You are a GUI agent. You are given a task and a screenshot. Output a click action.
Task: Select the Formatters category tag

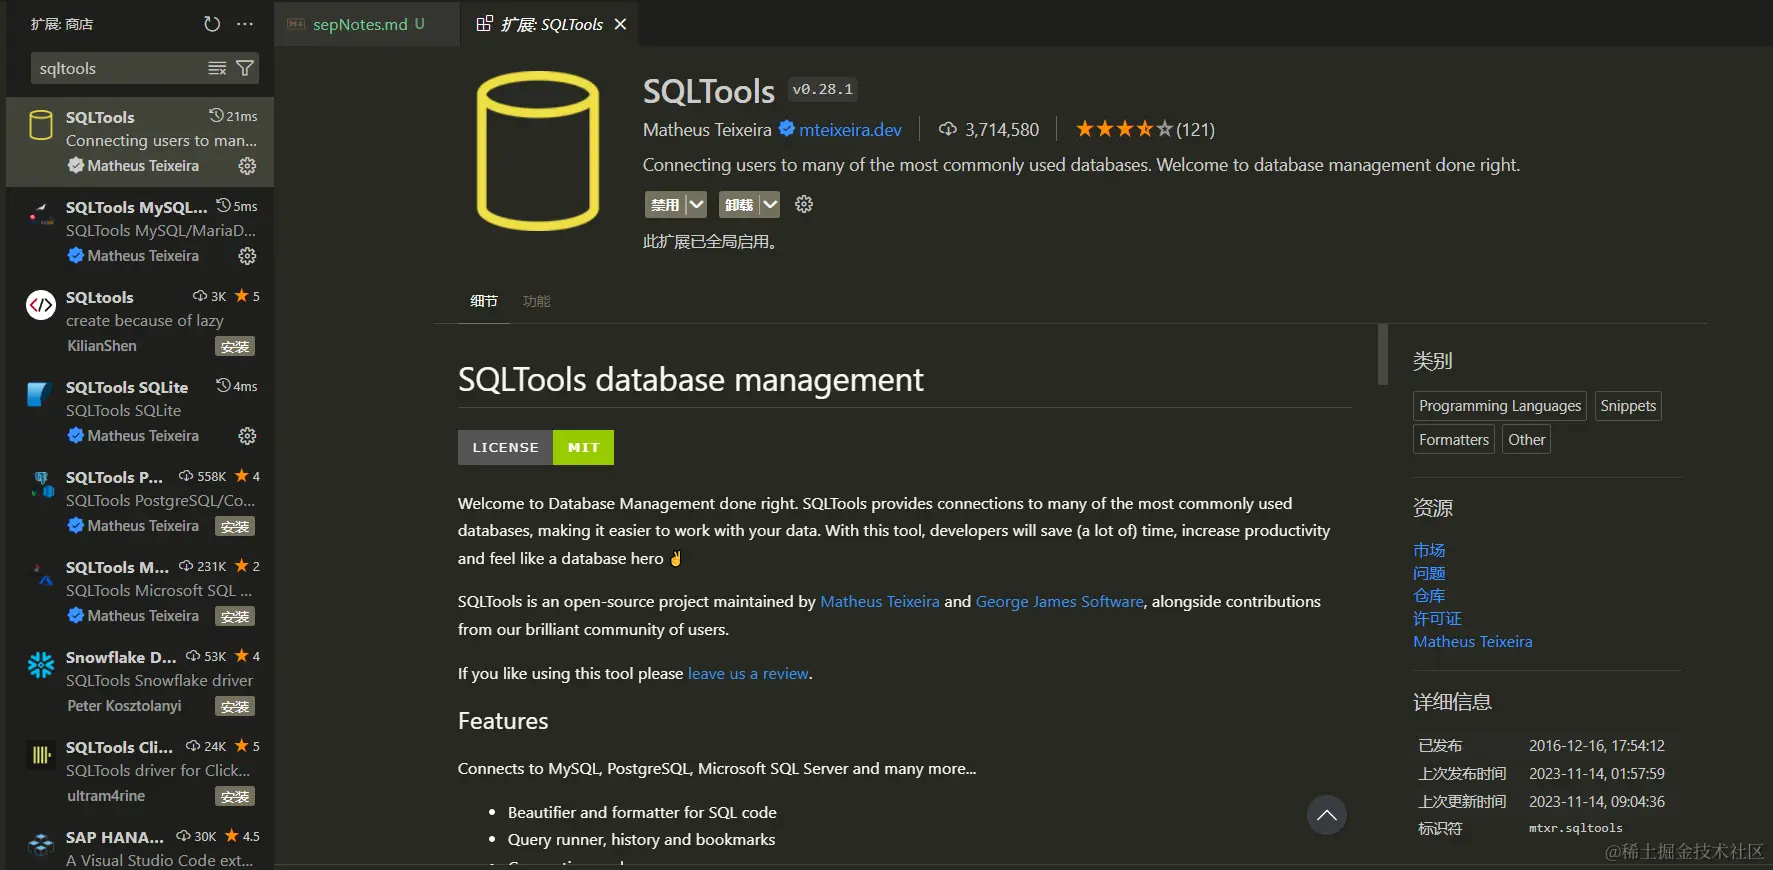point(1454,440)
